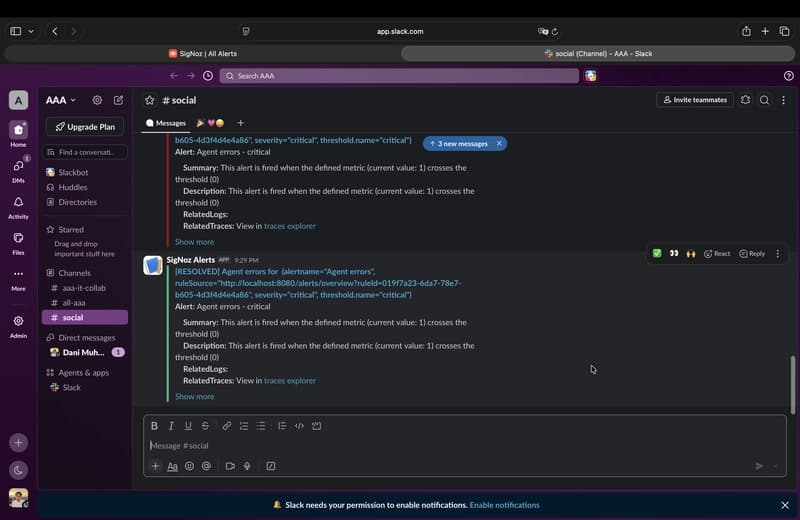Viewport: 800px width, 520px height.
Task: Open Huddles in the sidebar
Action: pos(72,187)
